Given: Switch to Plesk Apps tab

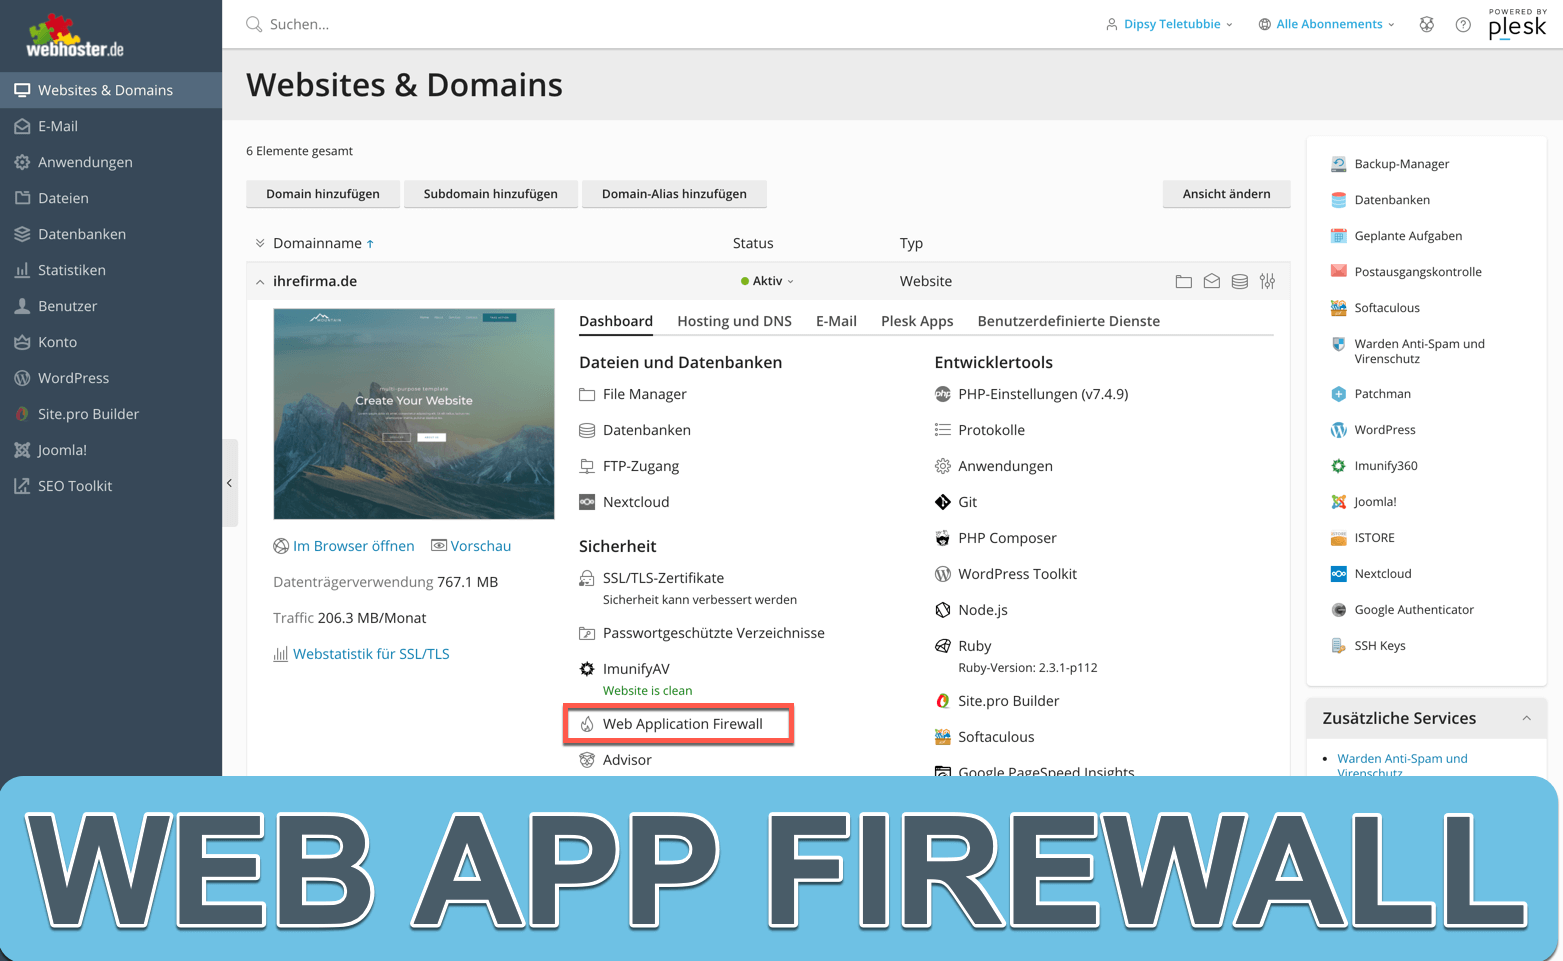Looking at the screenshot, I should [917, 321].
